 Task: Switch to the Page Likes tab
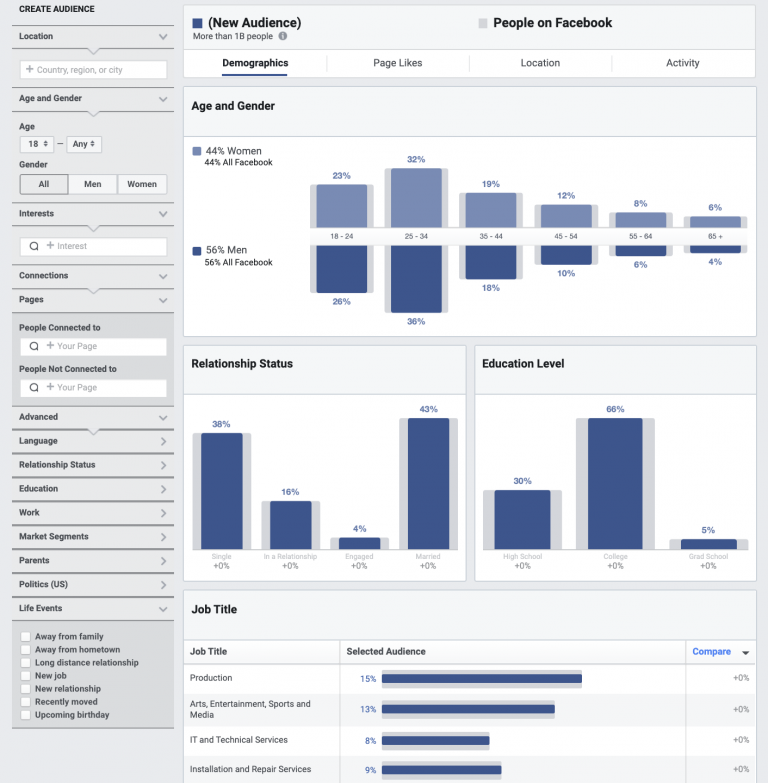(x=397, y=63)
